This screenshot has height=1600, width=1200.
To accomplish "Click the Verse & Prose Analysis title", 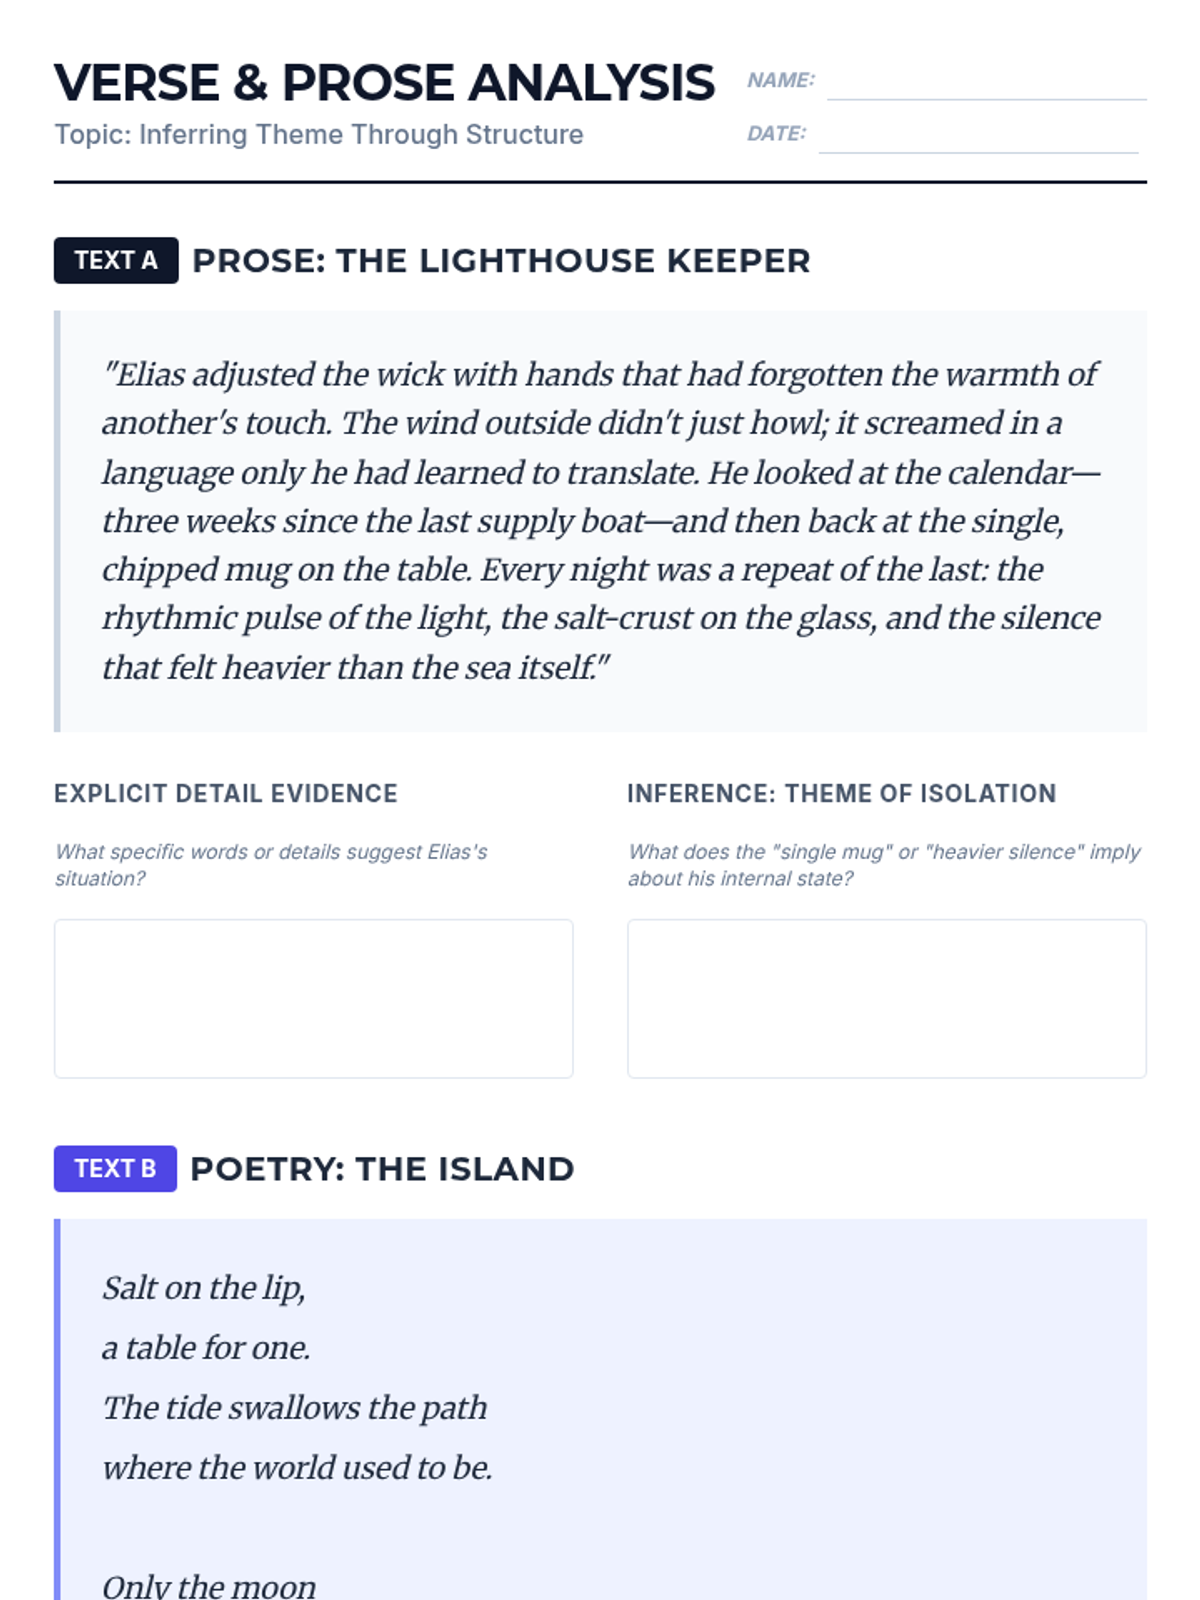I will 384,83.
